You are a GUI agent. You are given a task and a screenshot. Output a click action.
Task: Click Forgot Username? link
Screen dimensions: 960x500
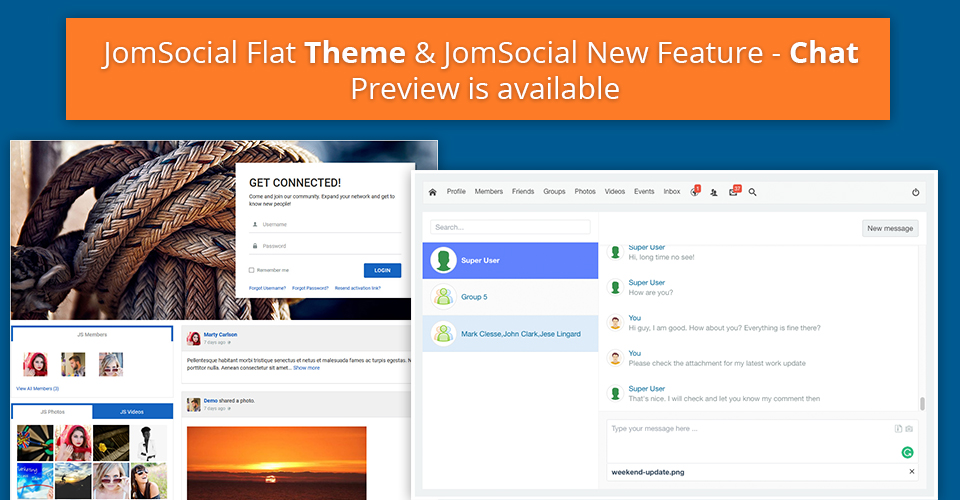click(x=267, y=288)
